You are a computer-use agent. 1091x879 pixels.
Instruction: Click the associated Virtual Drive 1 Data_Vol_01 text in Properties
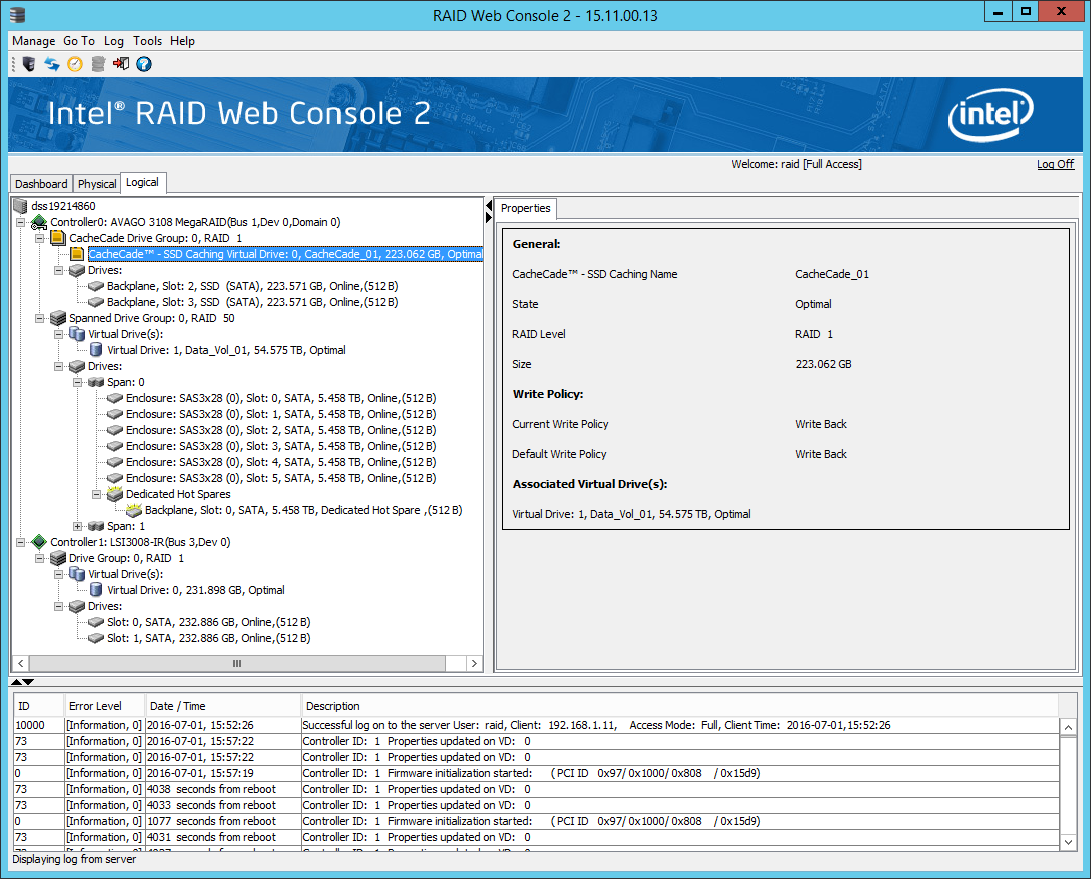631,514
